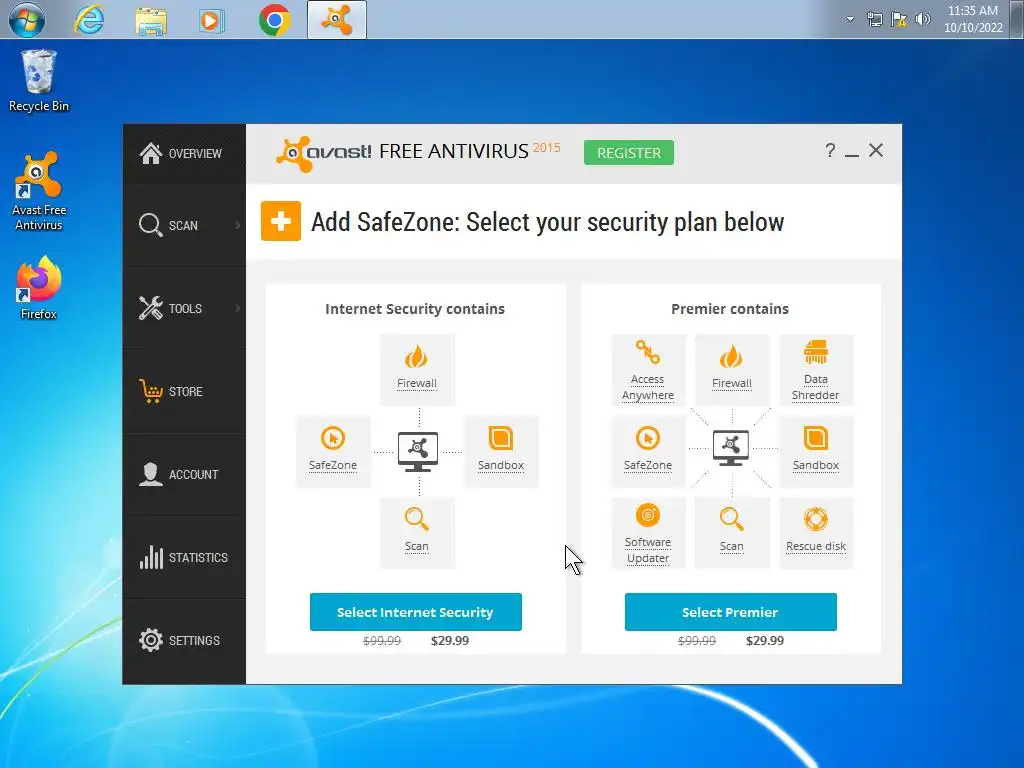
Task: Click the orange plus Add SafeZone icon
Action: coord(281,221)
